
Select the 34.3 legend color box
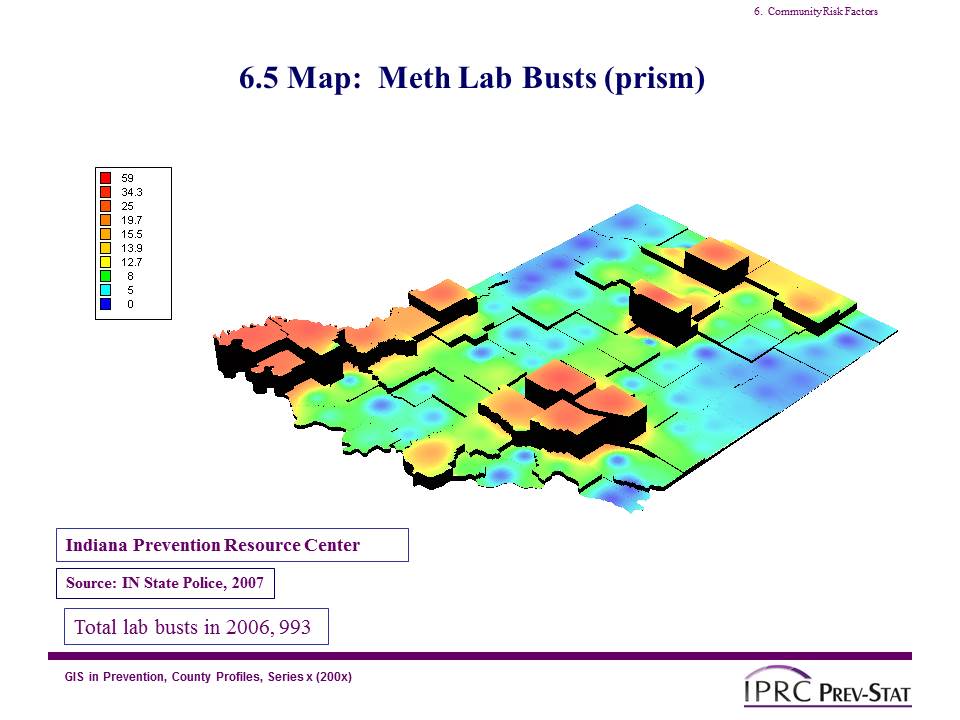pos(105,191)
